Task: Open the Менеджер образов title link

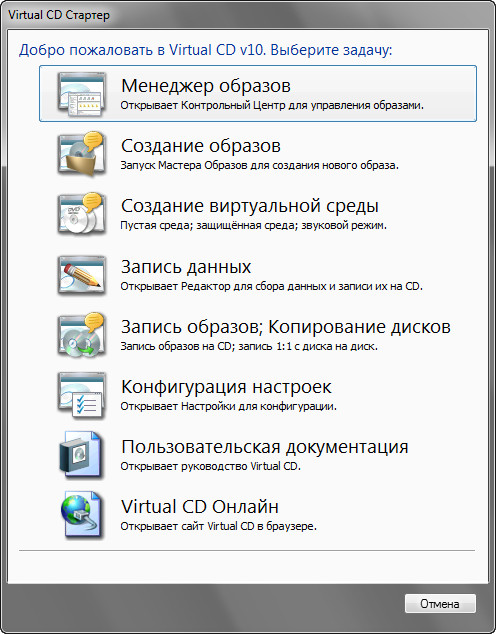Action: (x=206, y=86)
